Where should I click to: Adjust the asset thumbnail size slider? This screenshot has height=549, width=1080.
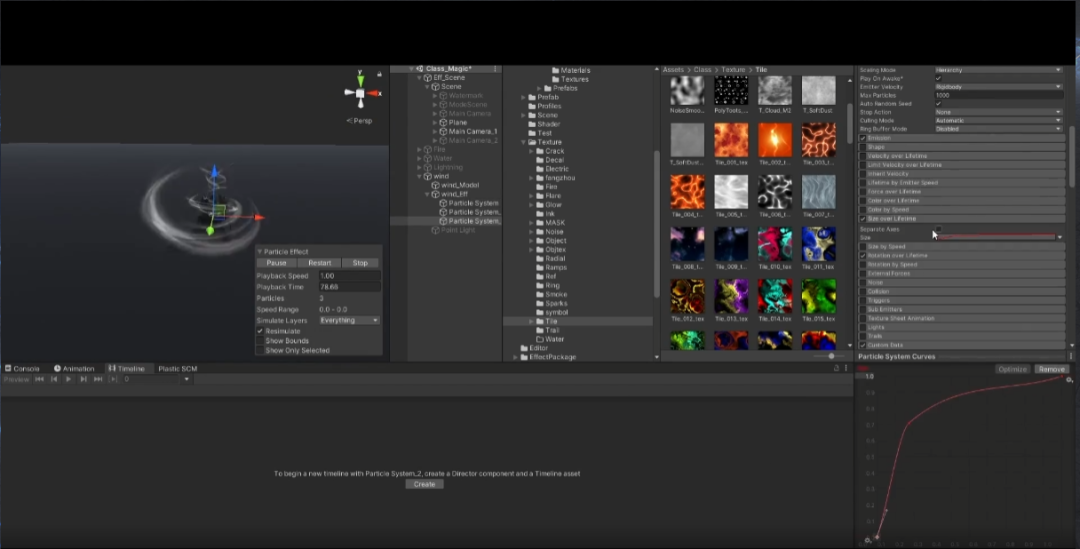830,356
